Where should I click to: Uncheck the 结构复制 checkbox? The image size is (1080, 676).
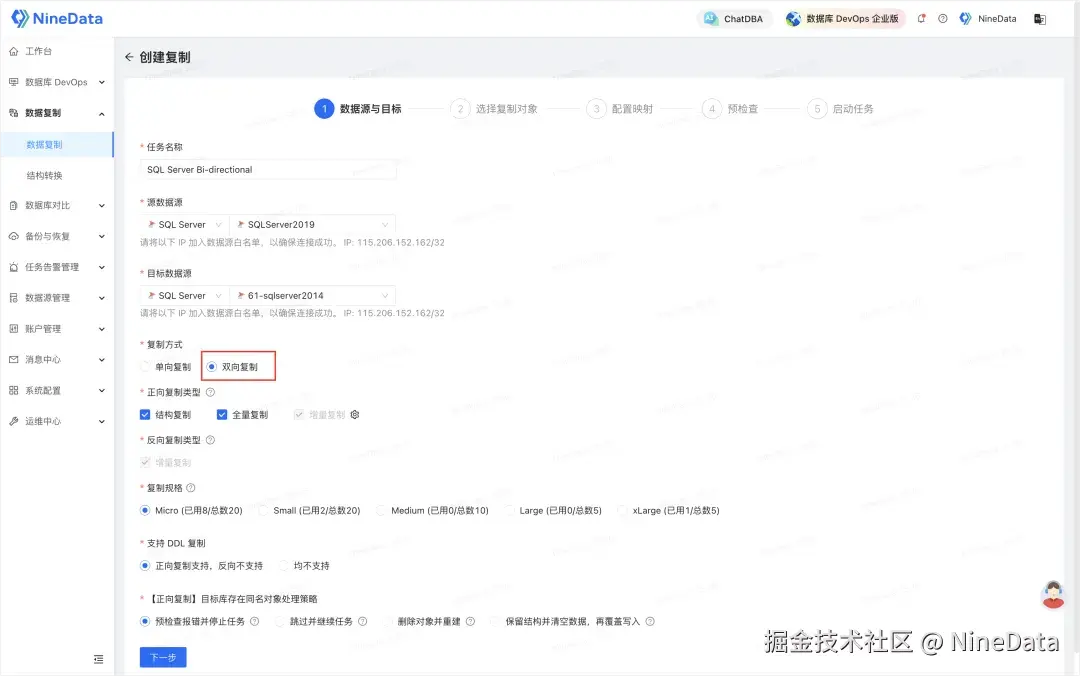click(x=145, y=414)
